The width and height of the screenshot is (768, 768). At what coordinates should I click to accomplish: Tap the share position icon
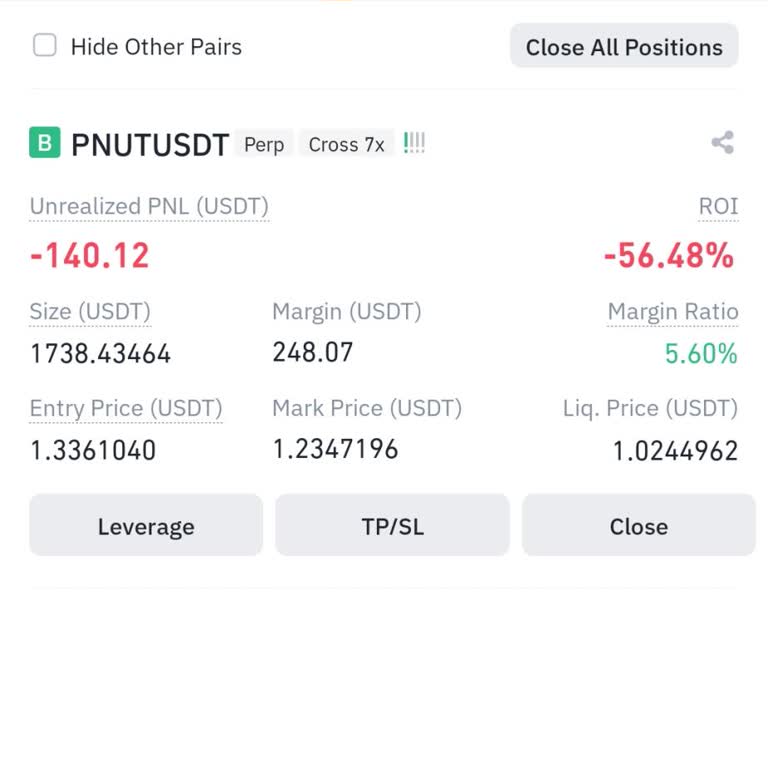(722, 143)
